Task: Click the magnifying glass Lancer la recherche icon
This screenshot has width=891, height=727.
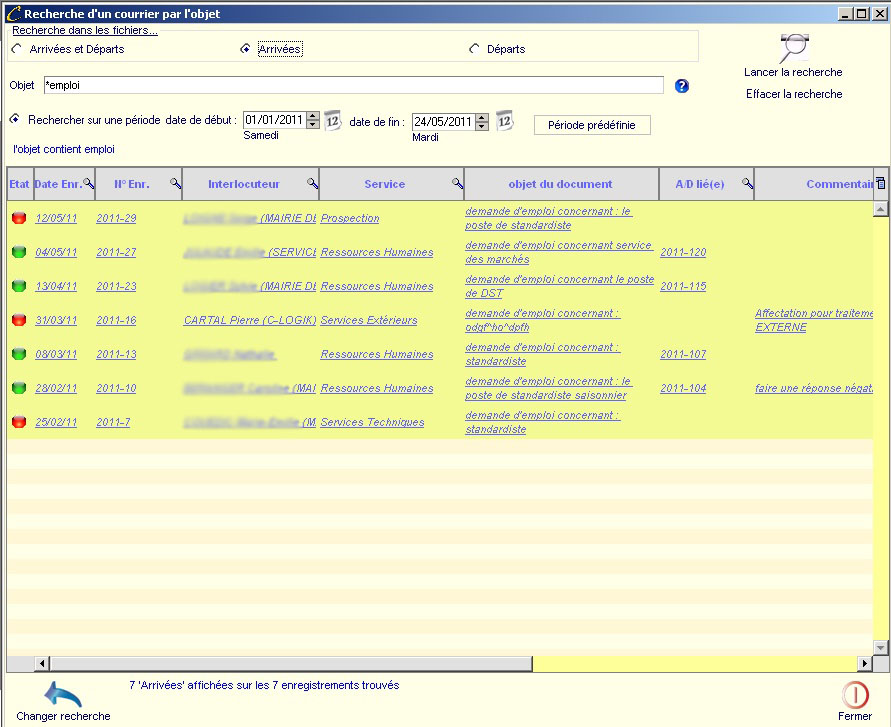Action: [794, 47]
